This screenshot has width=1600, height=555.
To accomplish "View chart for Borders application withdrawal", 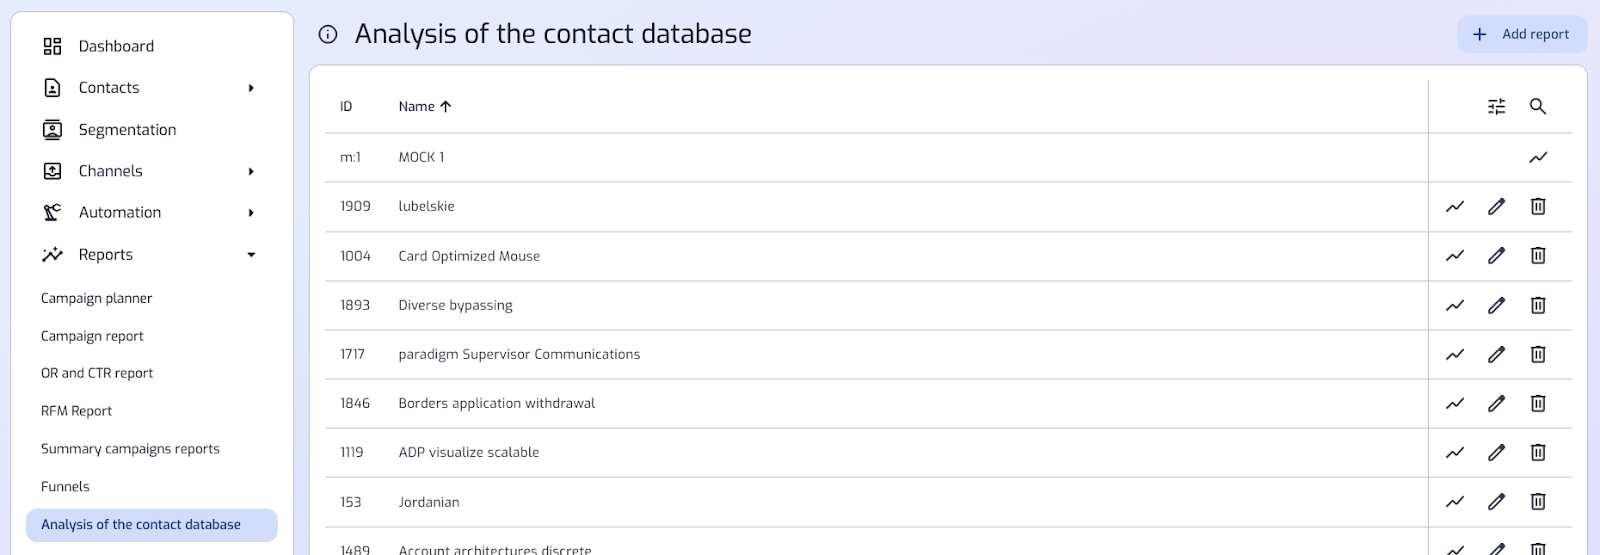I will 1455,403.
